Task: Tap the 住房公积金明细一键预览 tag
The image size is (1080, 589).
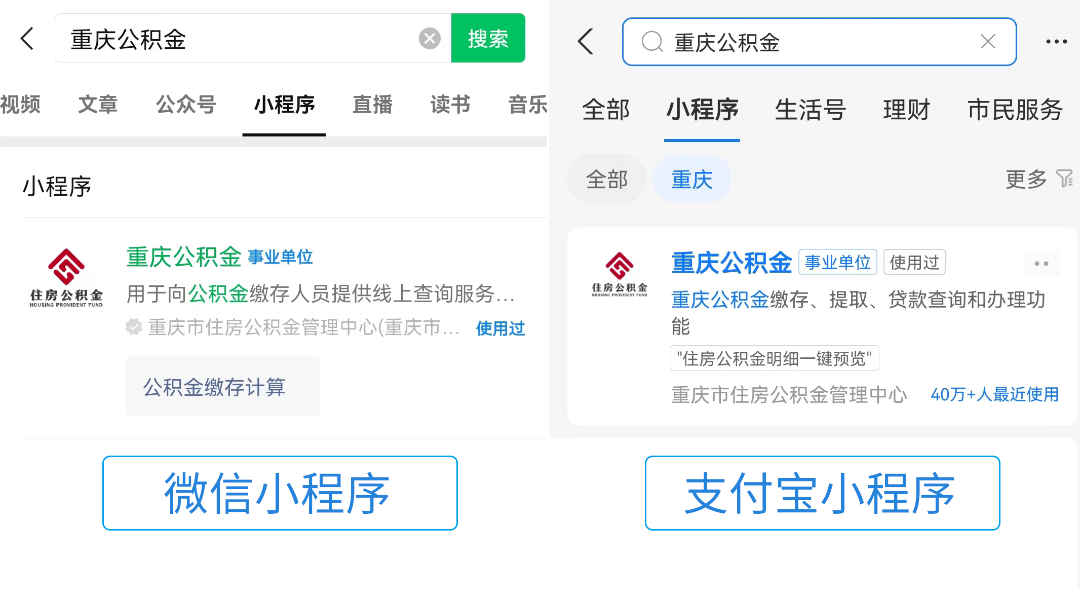Action: [774, 358]
